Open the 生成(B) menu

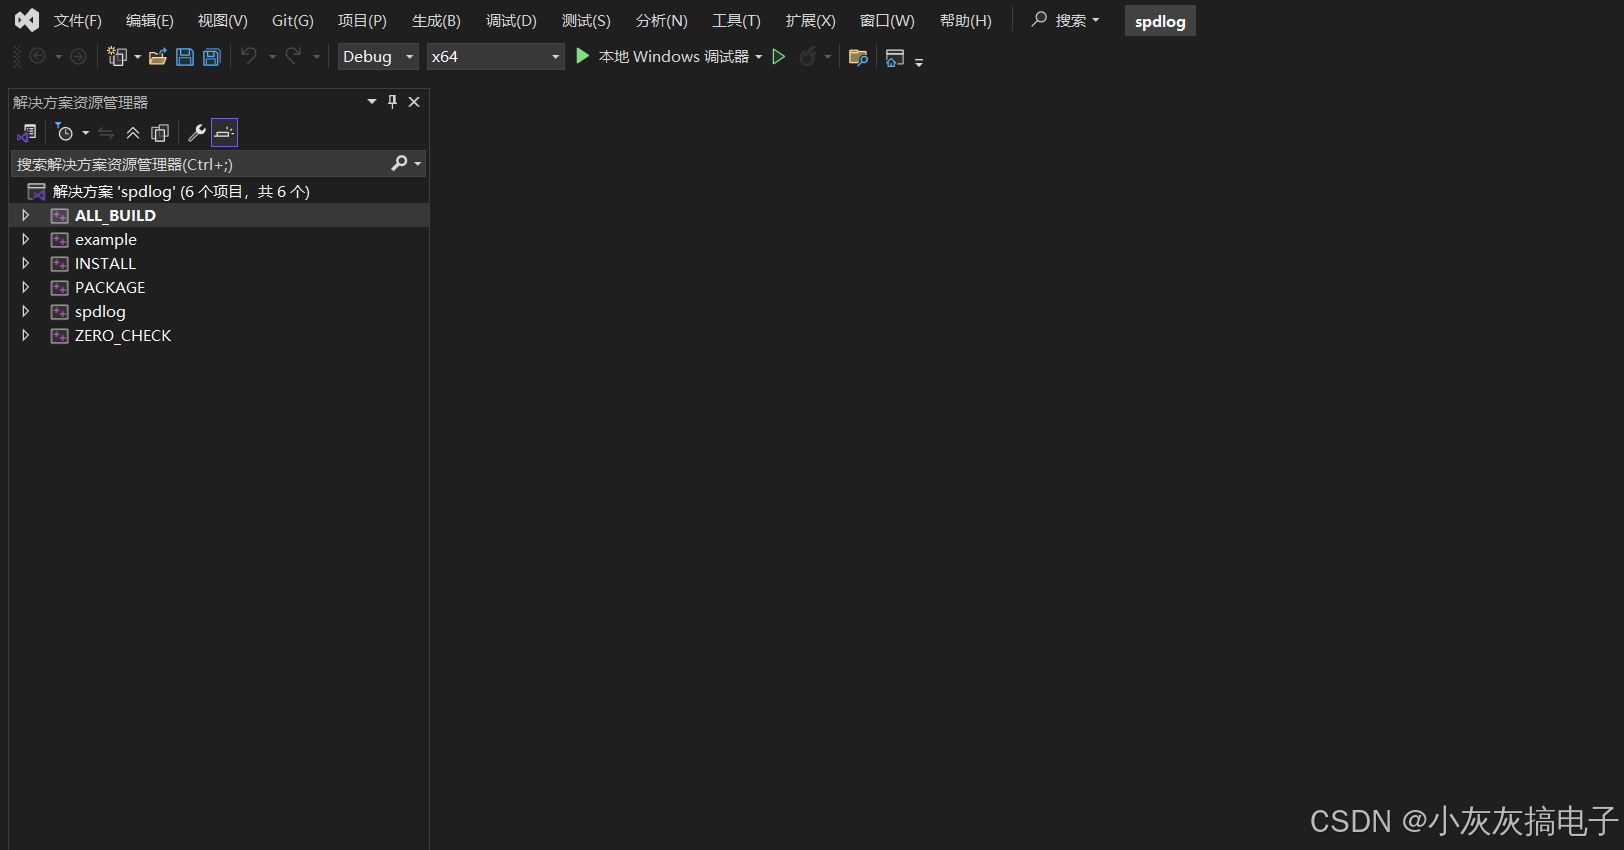436,21
